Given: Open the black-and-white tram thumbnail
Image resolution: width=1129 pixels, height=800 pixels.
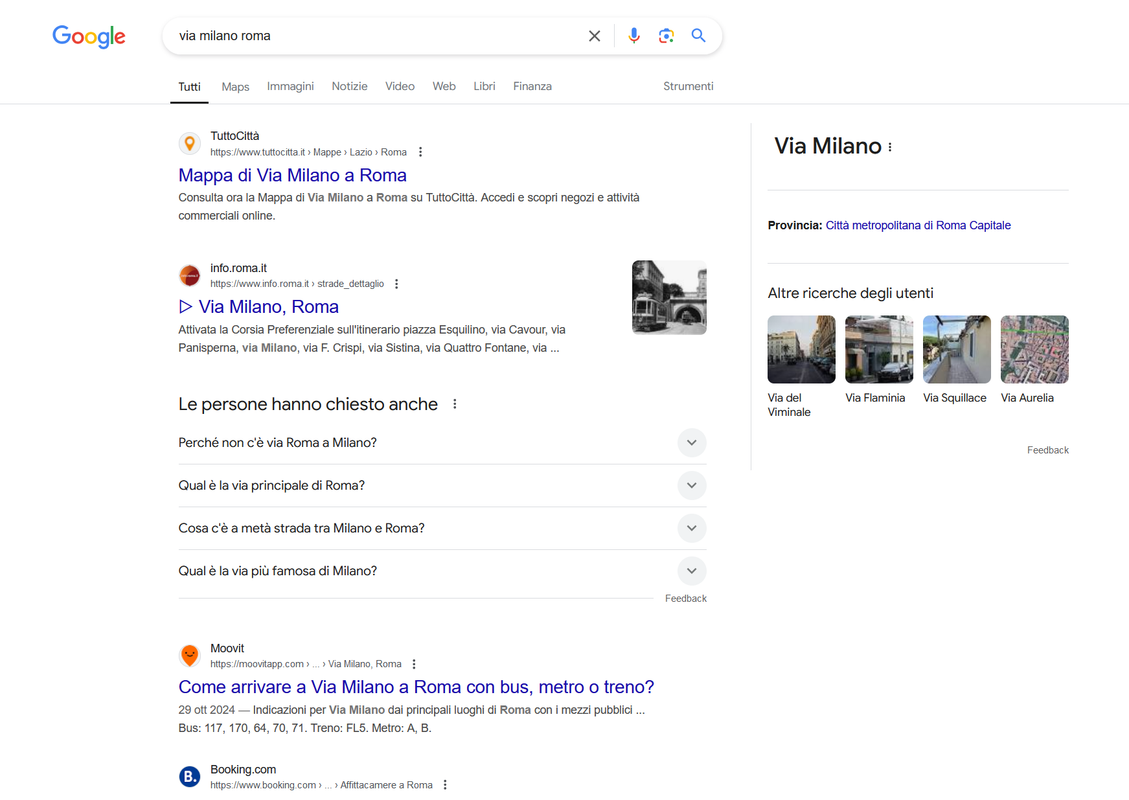Looking at the screenshot, I should (x=669, y=297).
